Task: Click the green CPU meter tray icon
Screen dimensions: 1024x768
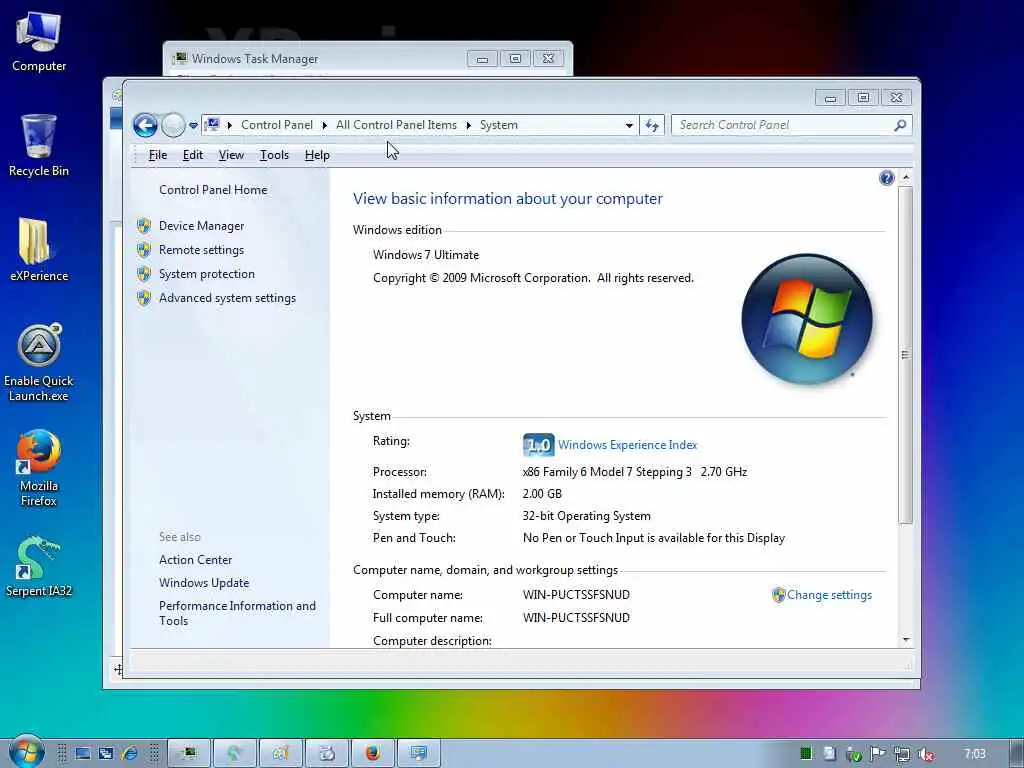Action: point(806,754)
